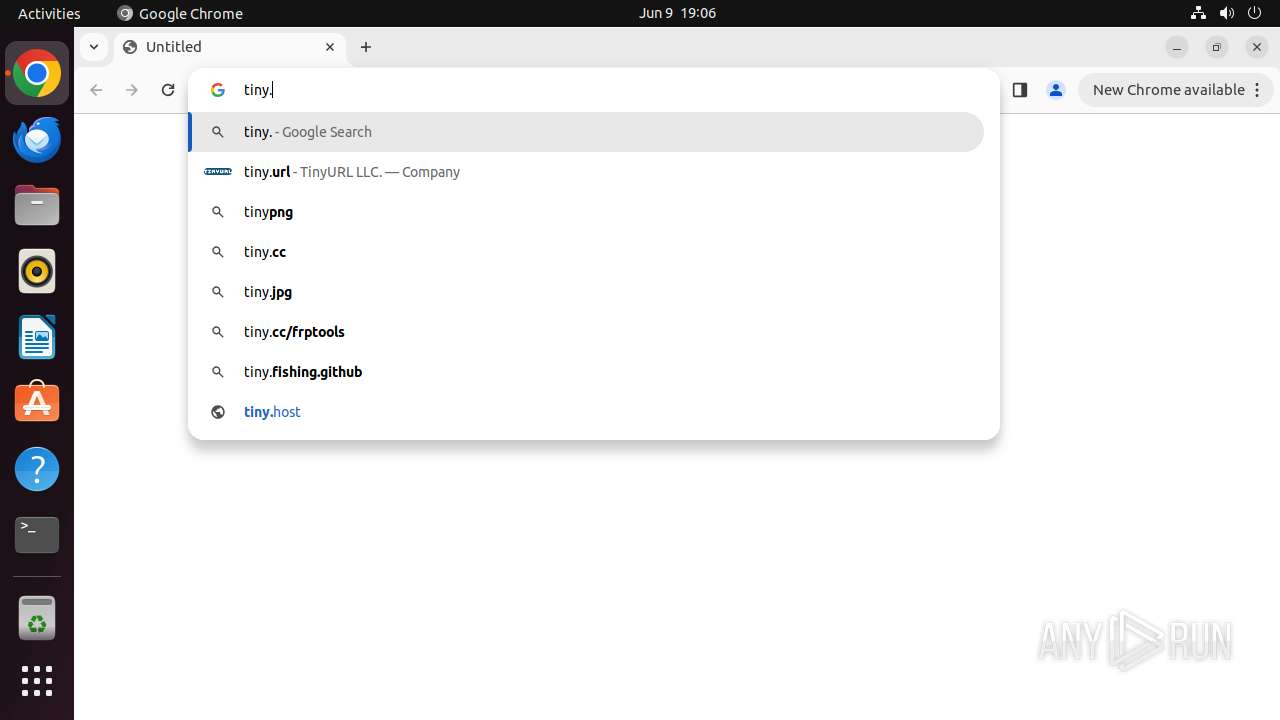Go forward to the next page
The image size is (1280, 720).
tap(132, 90)
